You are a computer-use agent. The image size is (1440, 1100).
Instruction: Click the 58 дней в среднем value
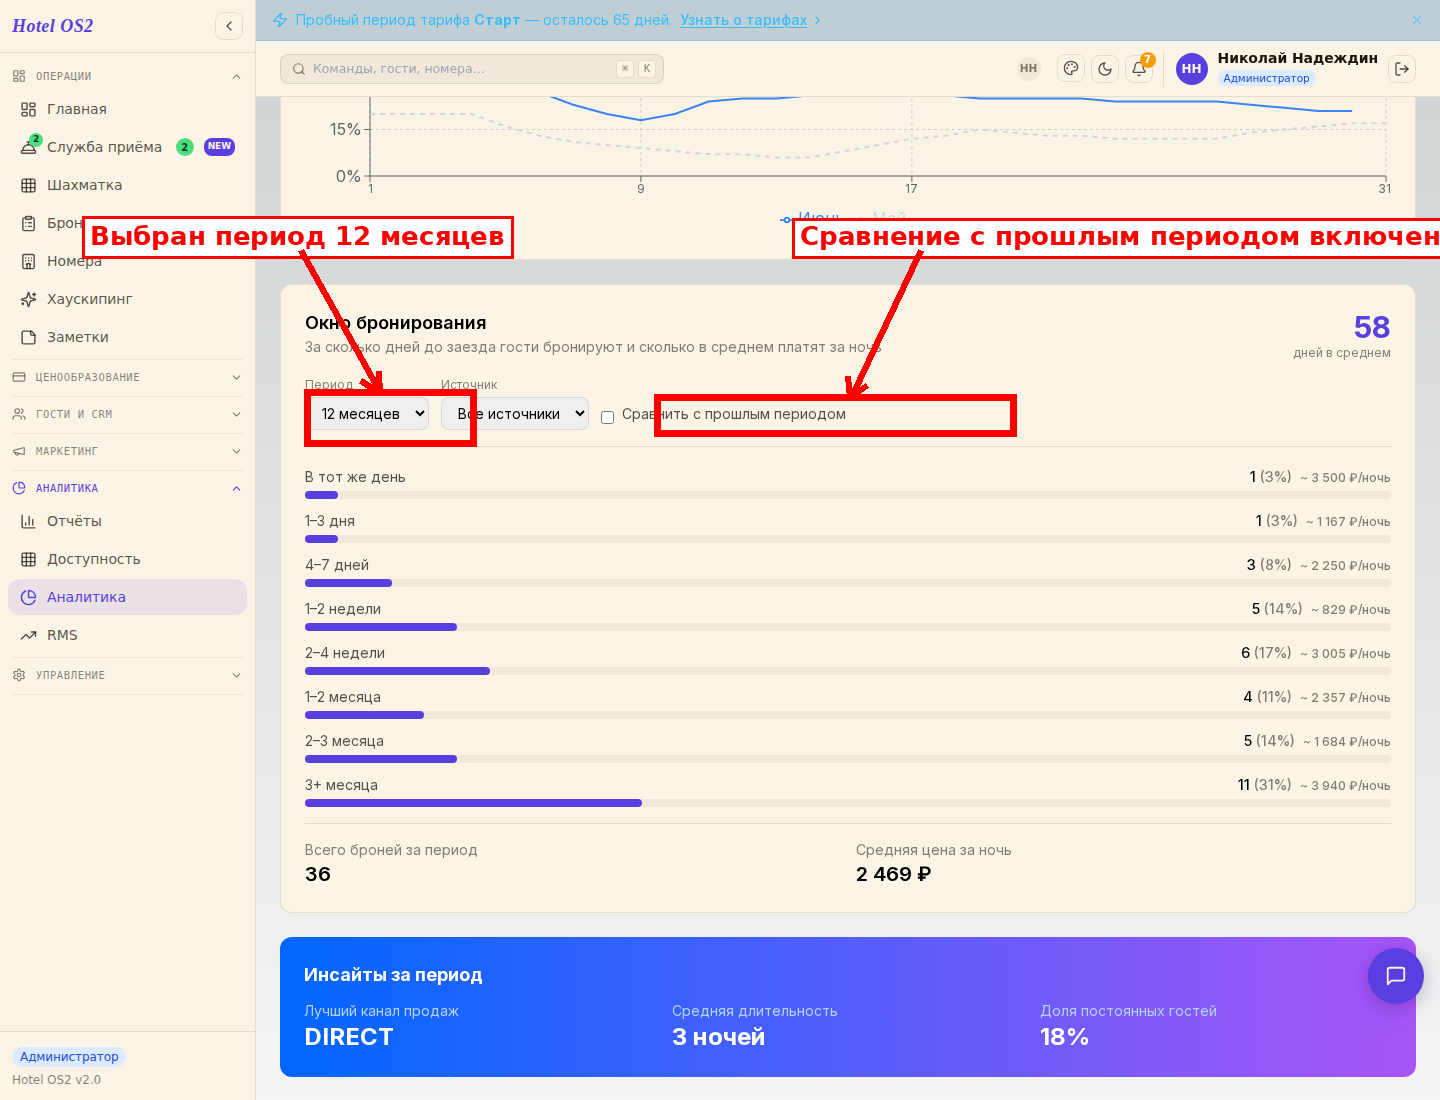pyautogui.click(x=1372, y=327)
